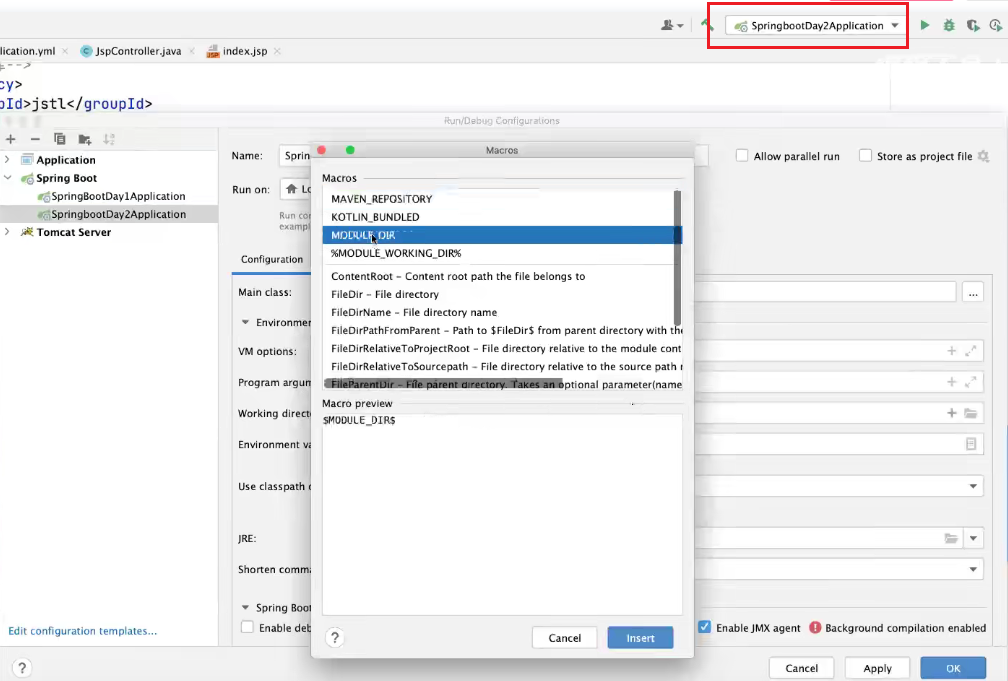Collapse the Environment section
Screen dimensions: 1008x681
pos(245,322)
